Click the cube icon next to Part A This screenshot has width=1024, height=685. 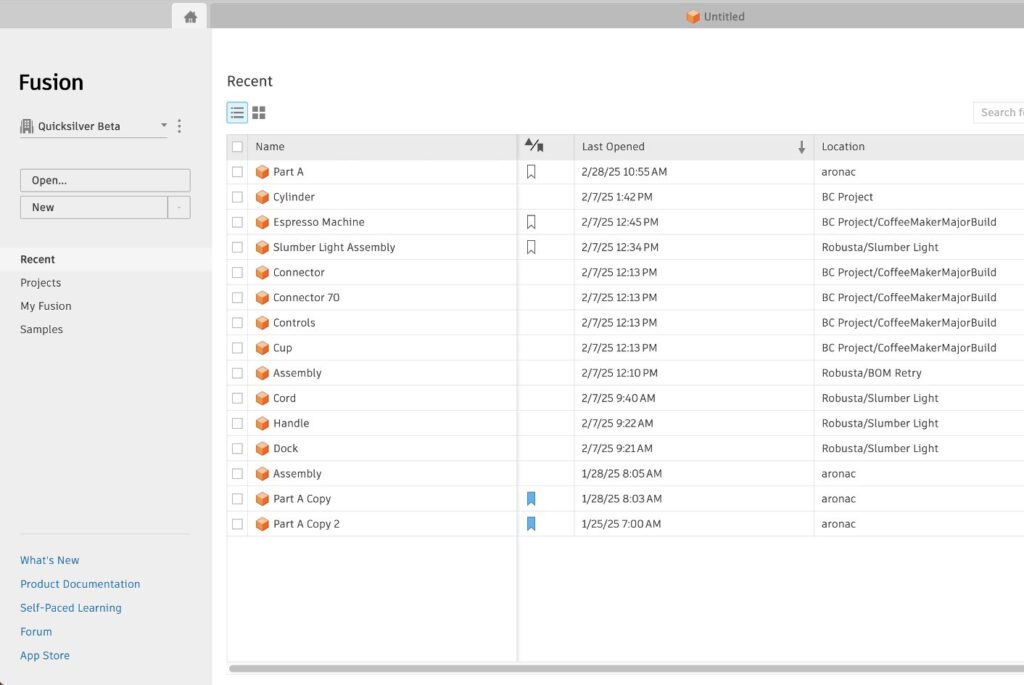click(x=262, y=172)
